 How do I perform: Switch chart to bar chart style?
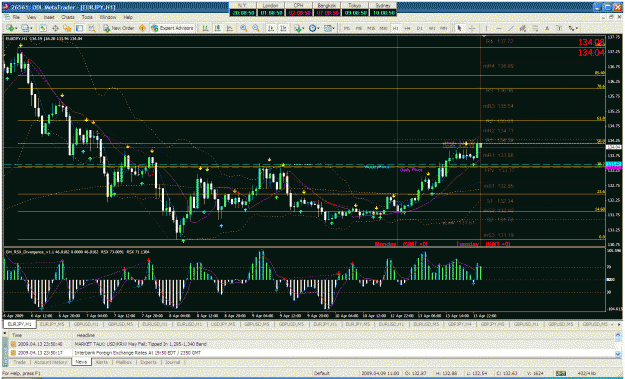[x=205, y=28]
